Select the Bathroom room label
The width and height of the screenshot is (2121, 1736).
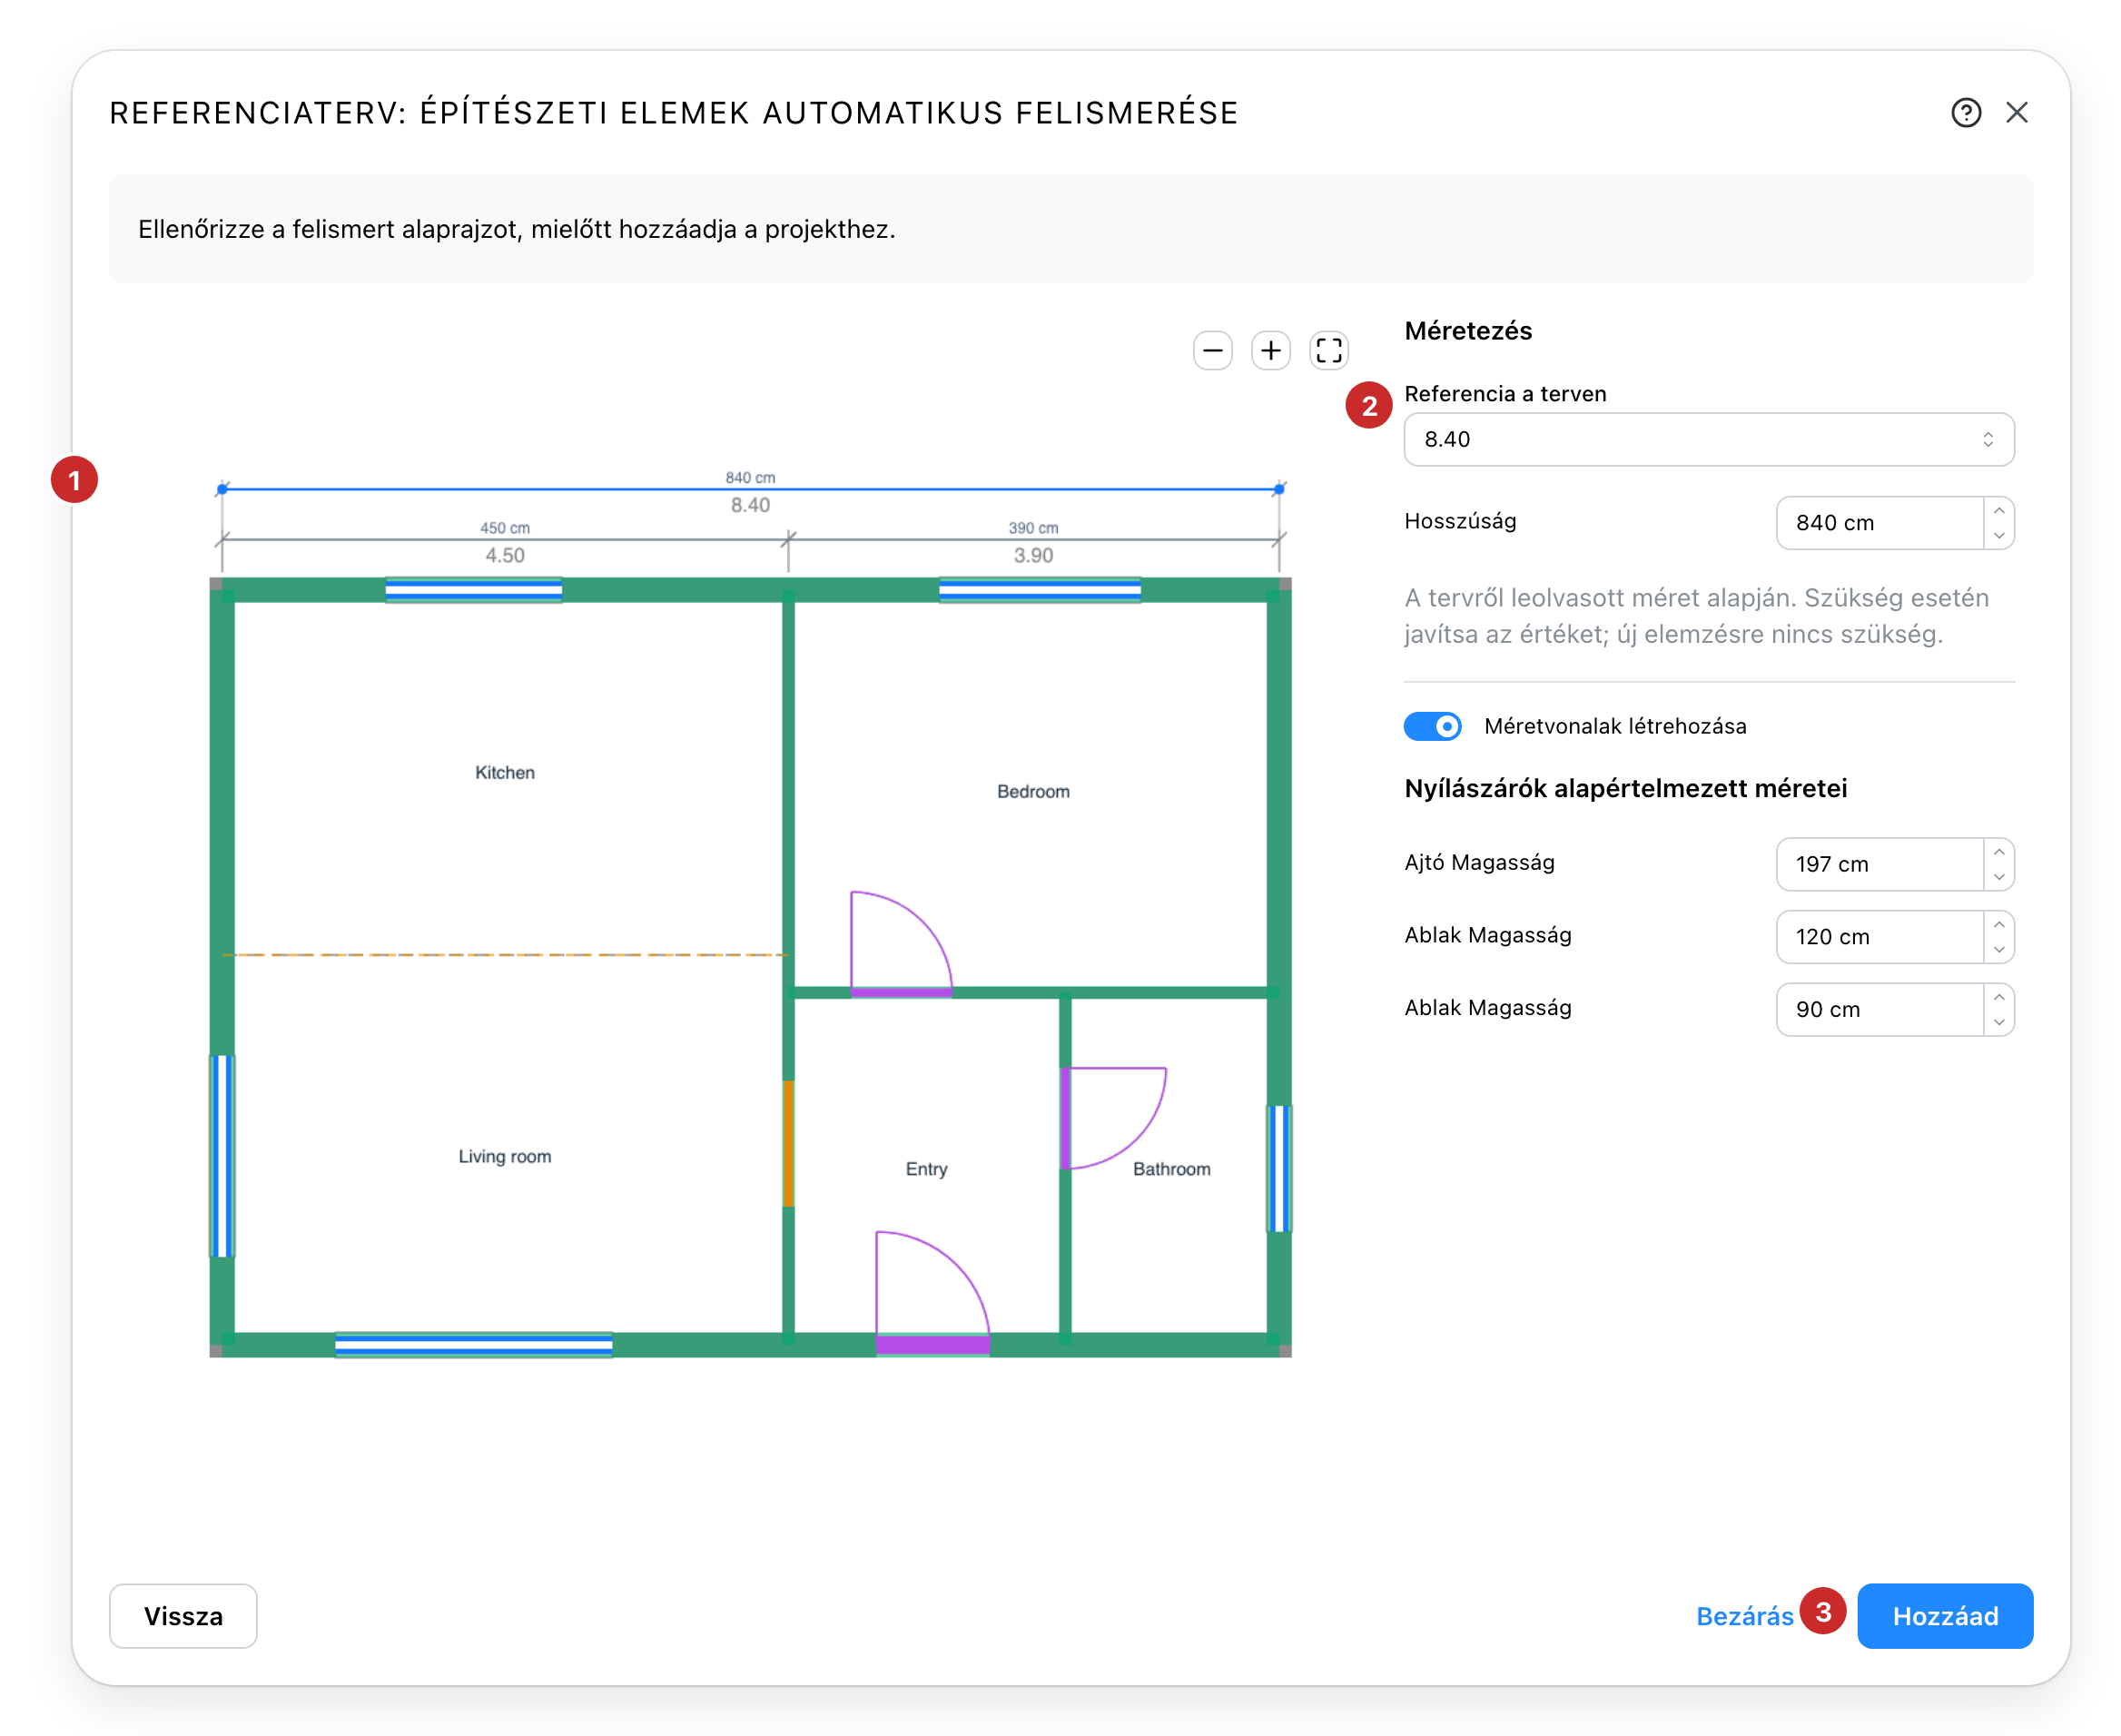[1171, 1169]
